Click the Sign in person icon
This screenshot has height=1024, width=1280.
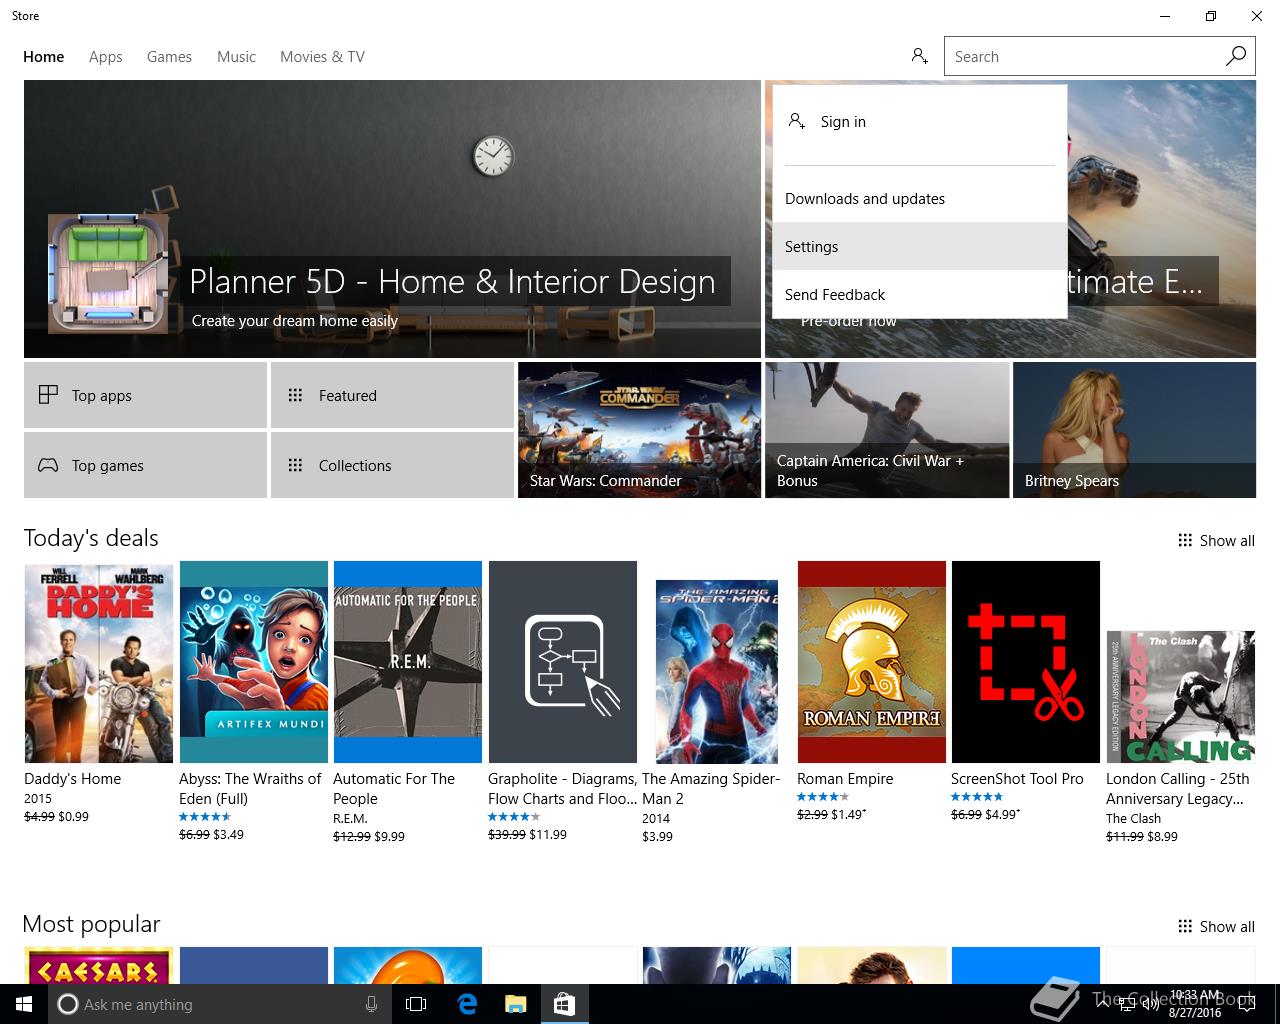tap(797, 121)
